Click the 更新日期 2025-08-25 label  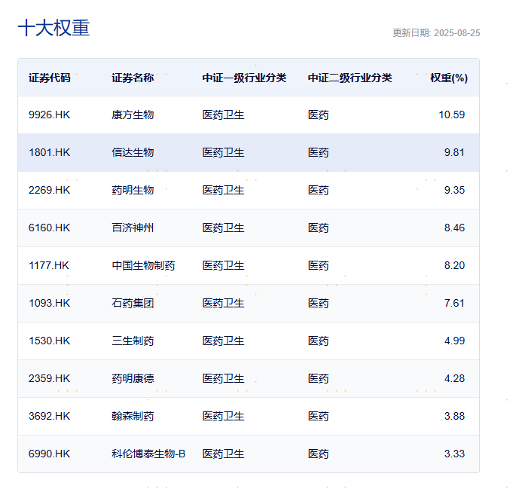[436, 33]
